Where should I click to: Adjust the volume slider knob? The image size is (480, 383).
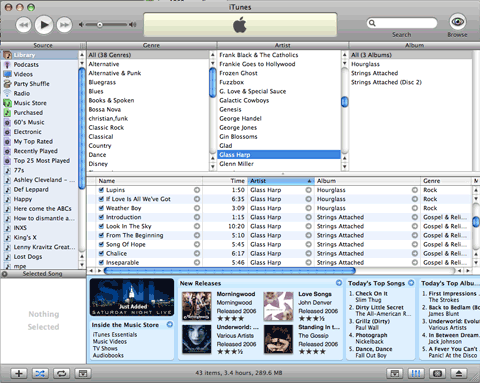pyautogui.click(x=99, y=25)
